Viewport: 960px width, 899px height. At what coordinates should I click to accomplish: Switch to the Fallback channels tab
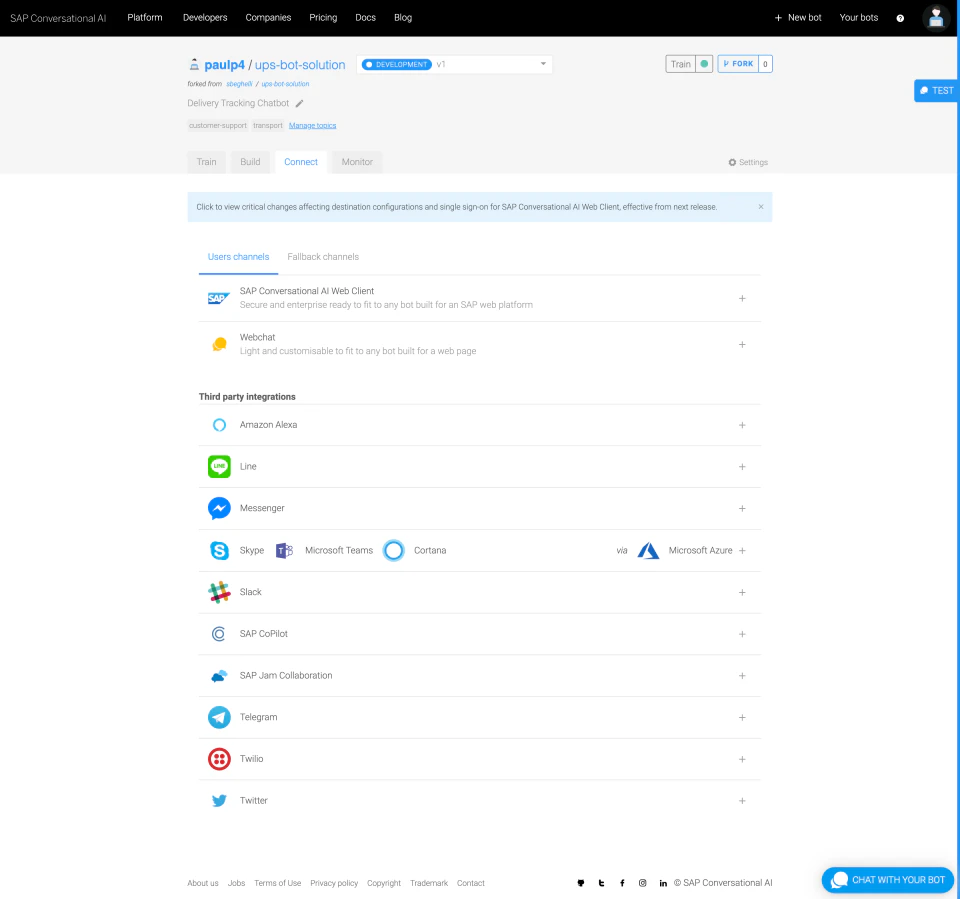click(x=322, y=256)
